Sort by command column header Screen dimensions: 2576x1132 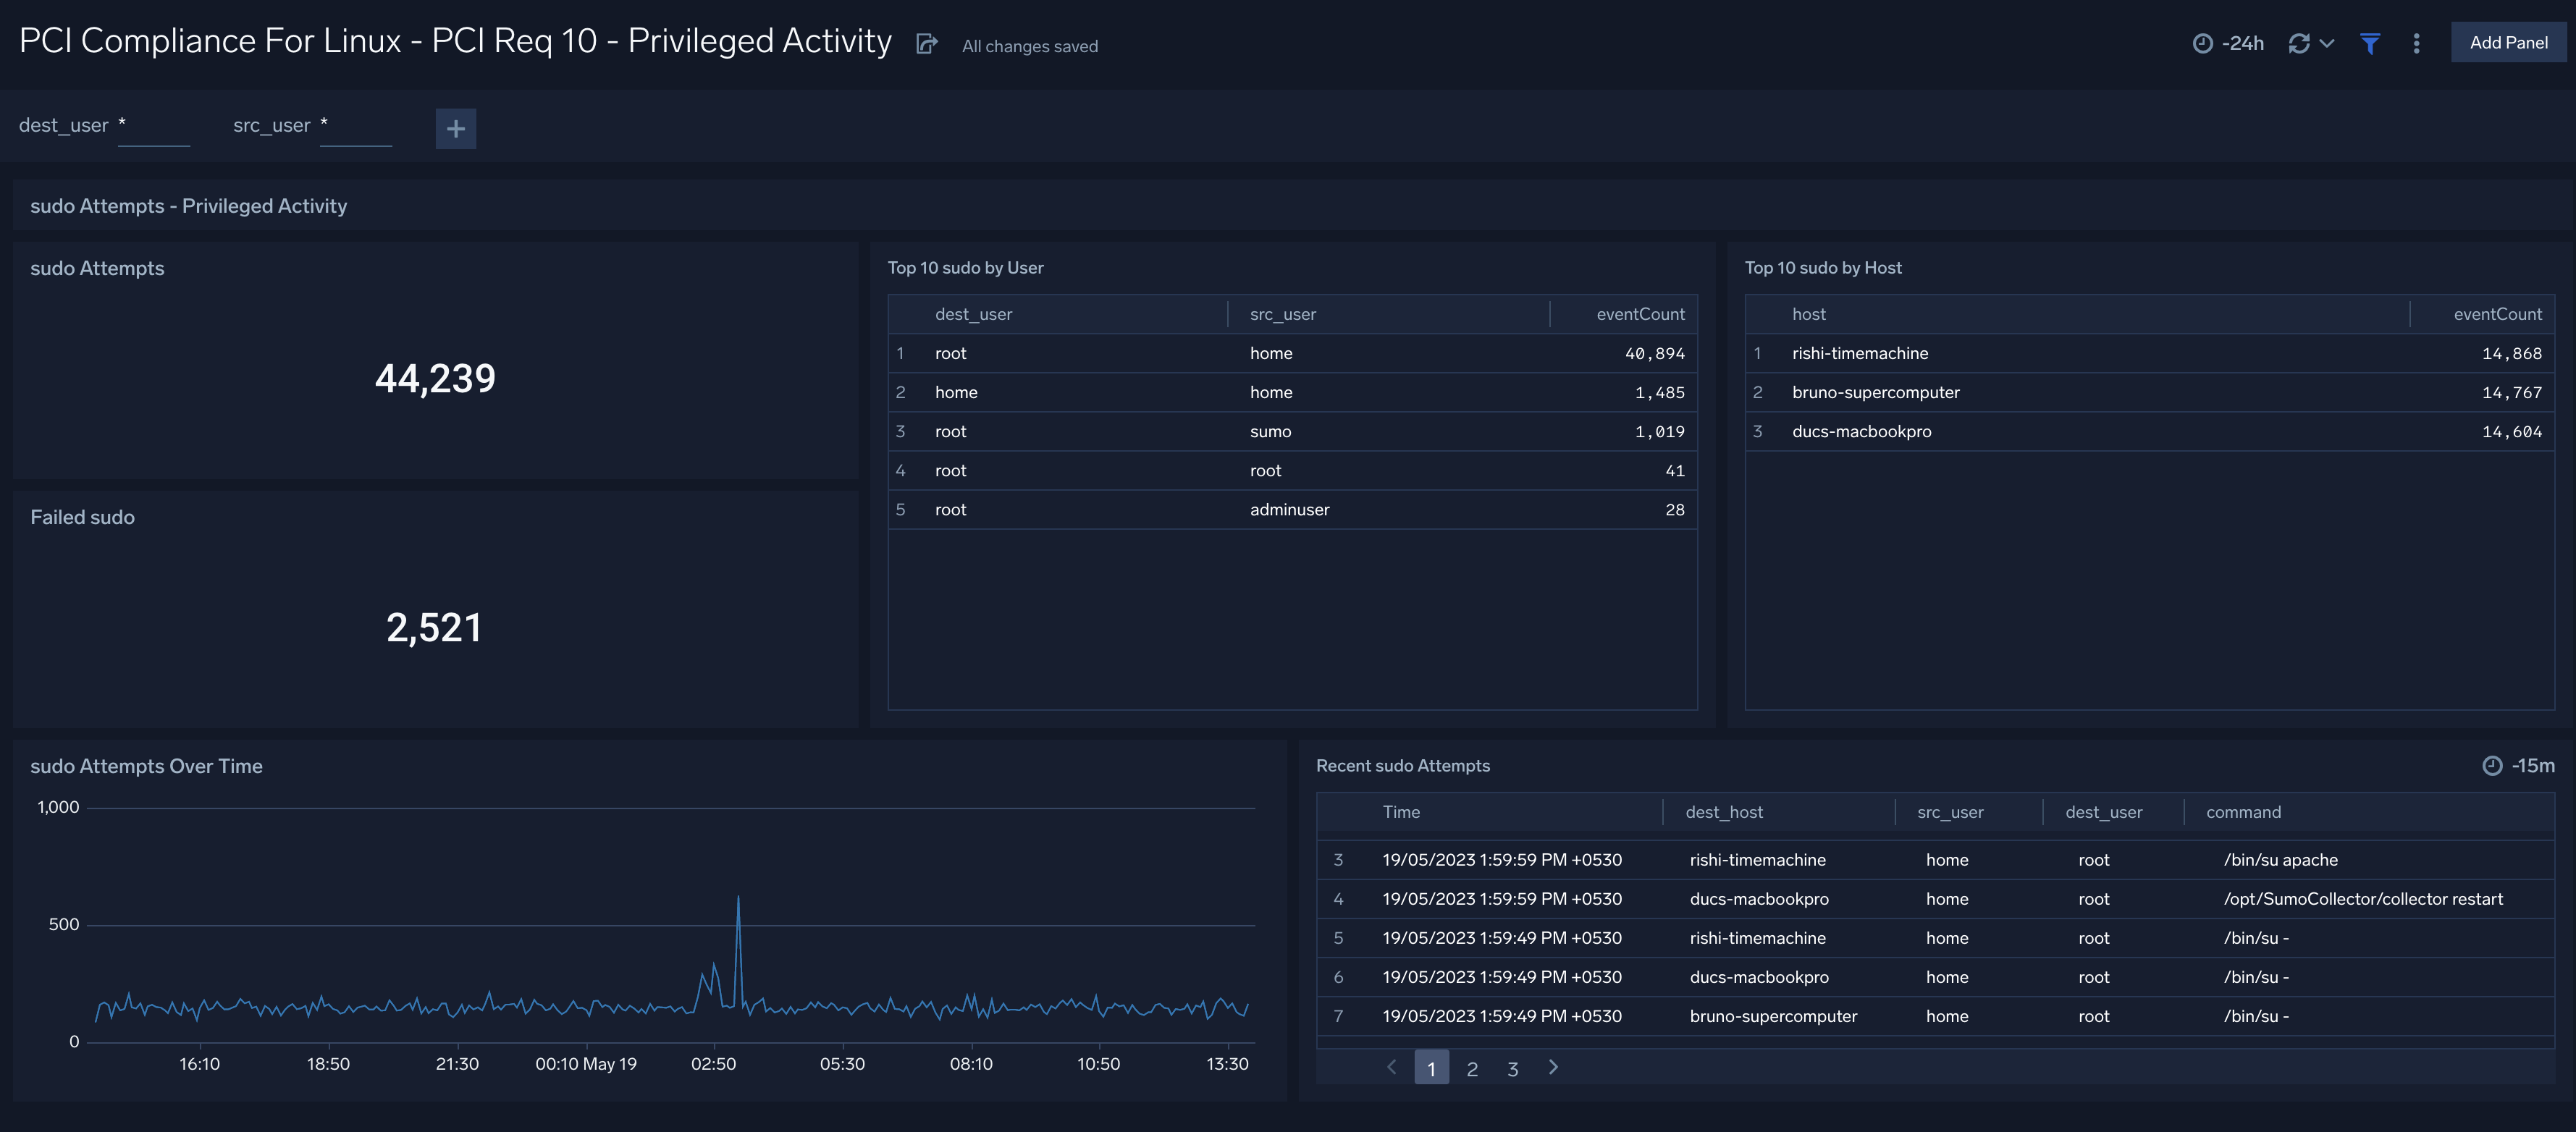(x=2243, y=812)
